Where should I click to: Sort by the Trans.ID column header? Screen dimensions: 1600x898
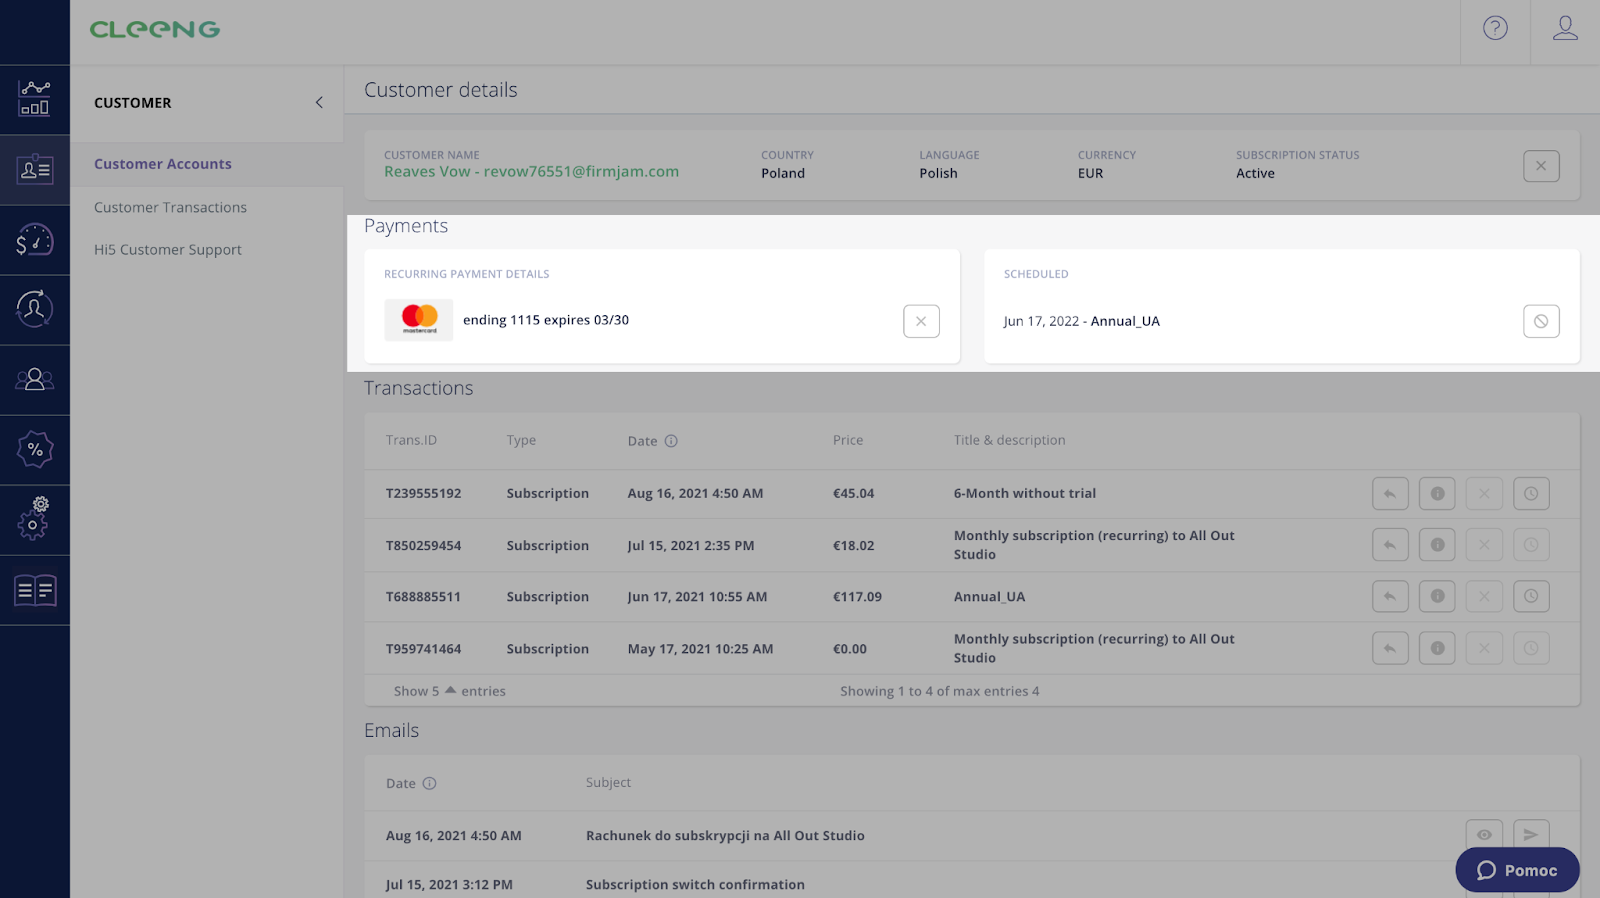(411, 440)
